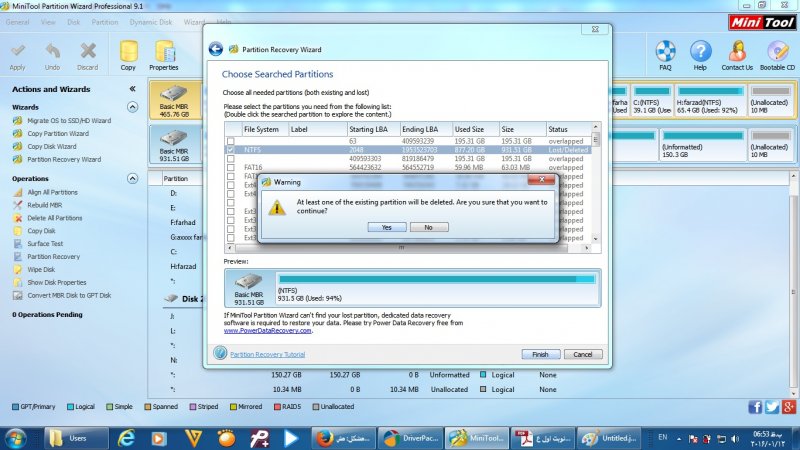Click the Apply toolbar icon
The image size is (800, 450).
tap(17, 56)
